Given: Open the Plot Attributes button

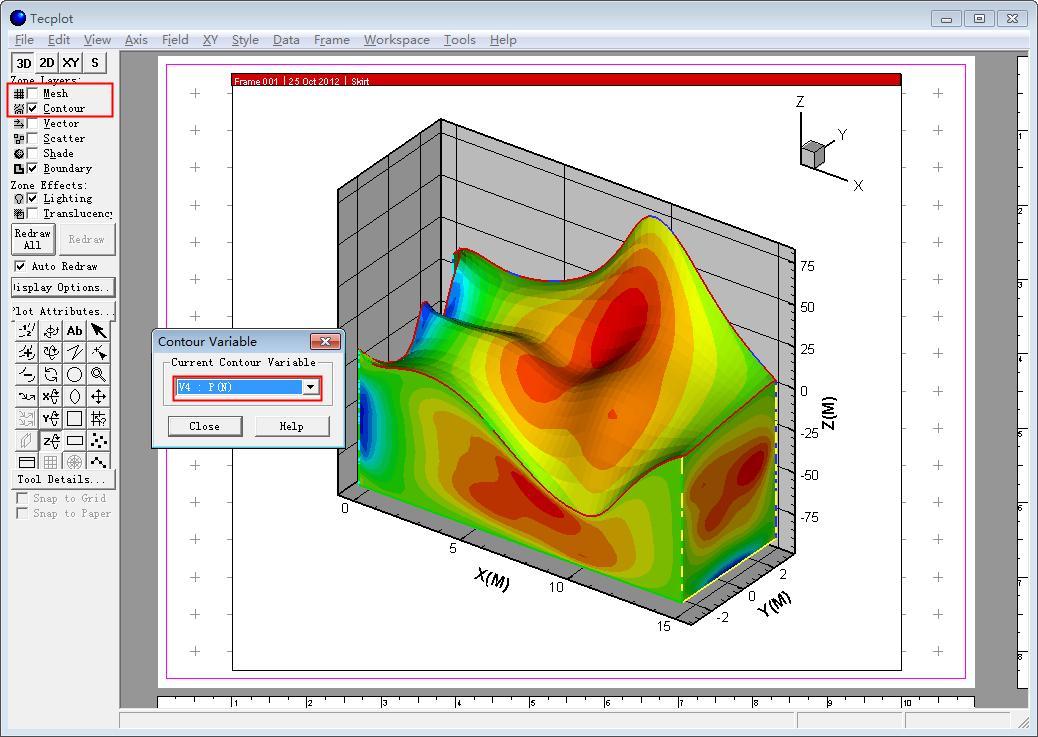Looking at the screenshot, I should tap(63, 311).
